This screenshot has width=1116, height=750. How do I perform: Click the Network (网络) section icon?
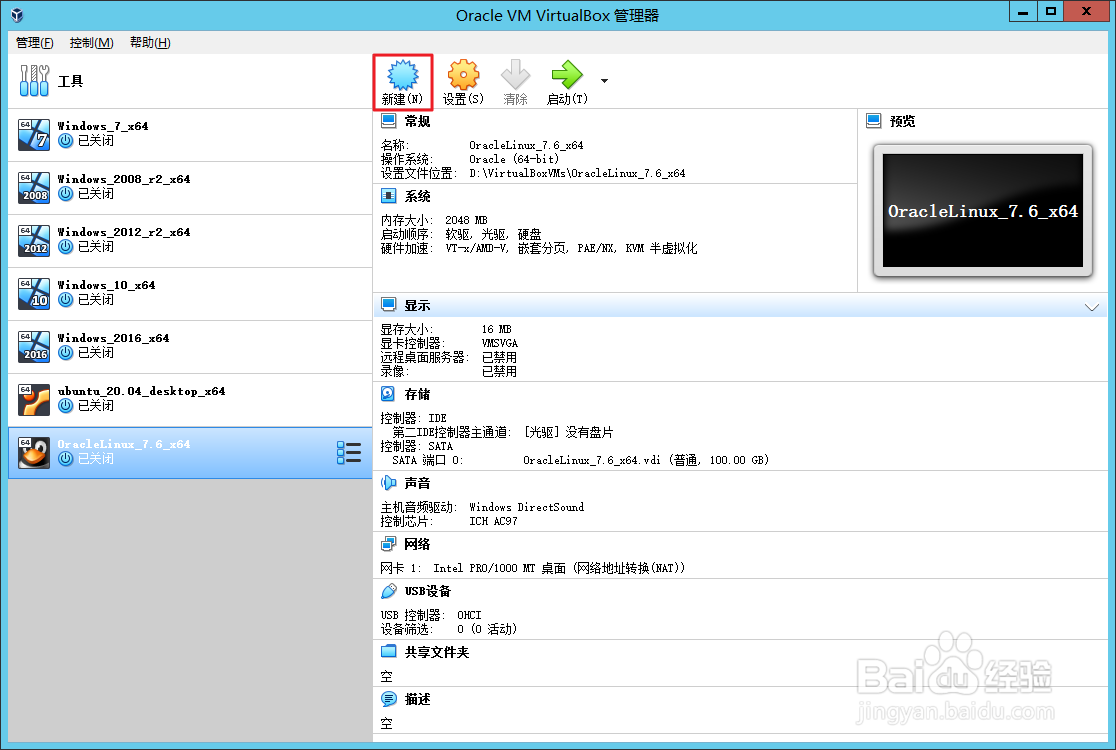[x=389, y=544]
